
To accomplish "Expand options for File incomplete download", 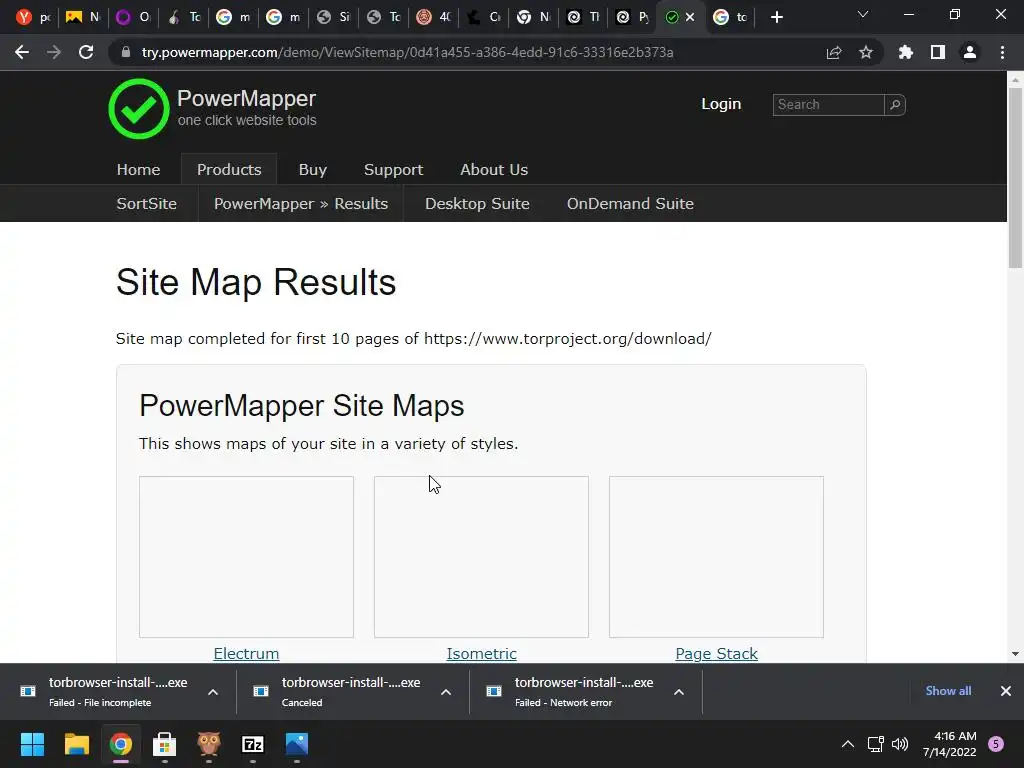I will [213, 692].
